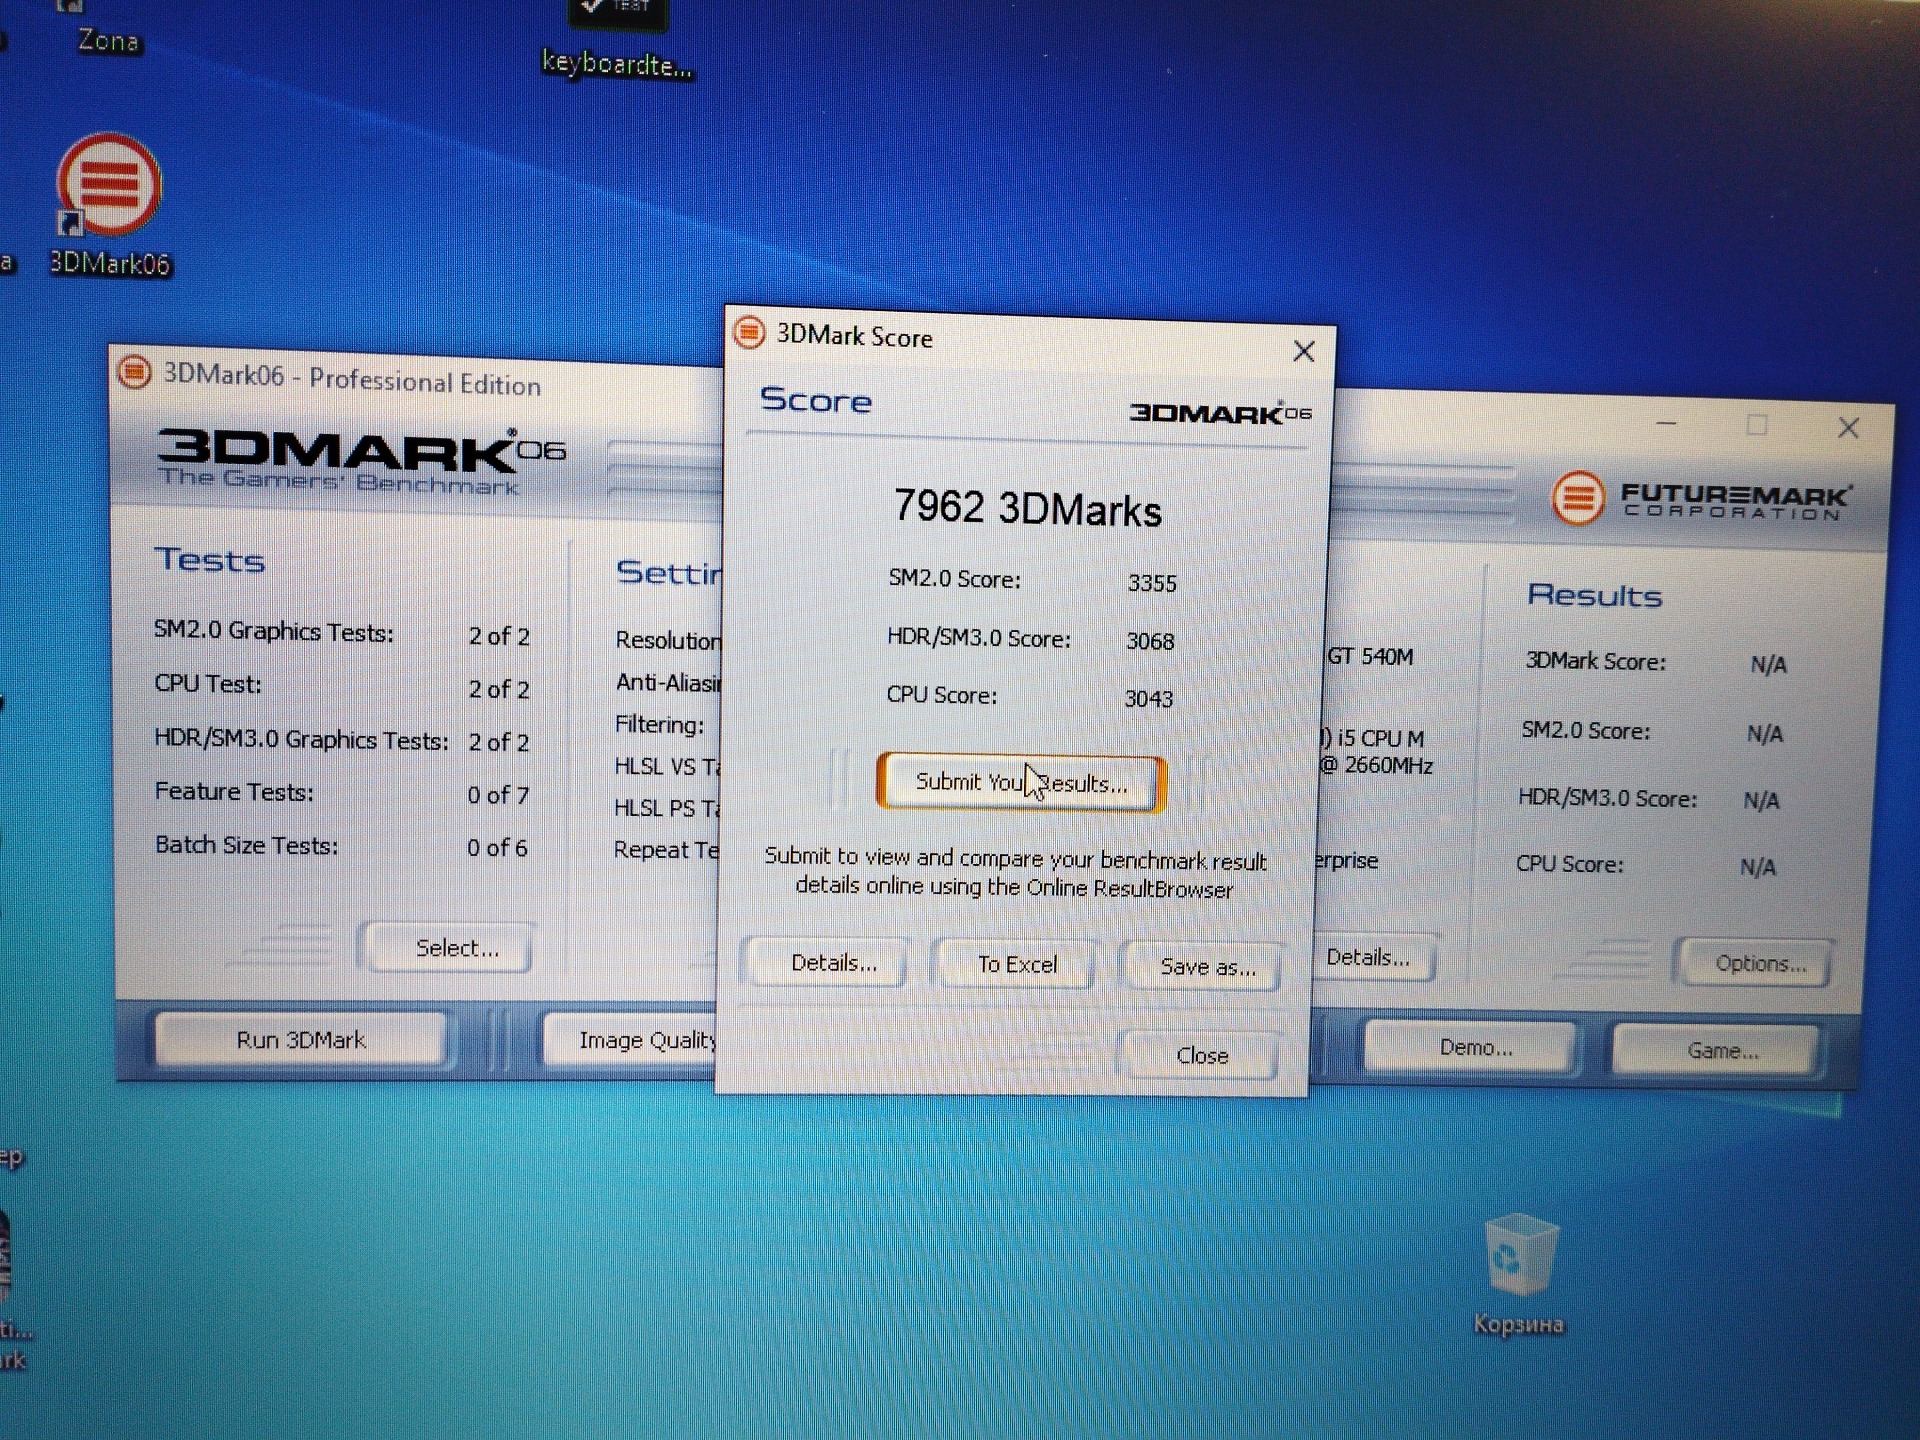
Task: Click the Resolution setting label
Action: point(668,640)
